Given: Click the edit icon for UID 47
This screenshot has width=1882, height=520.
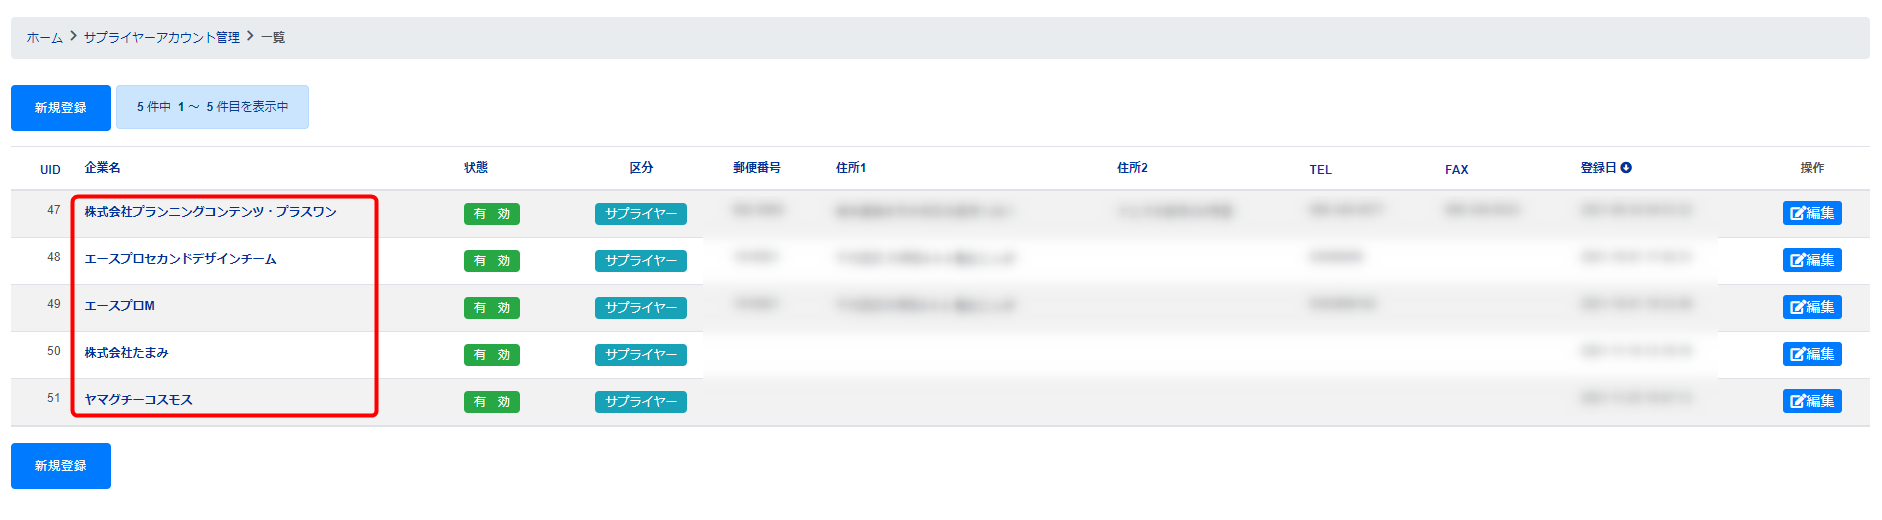Looking at the screenshot, I should 1811,213.
